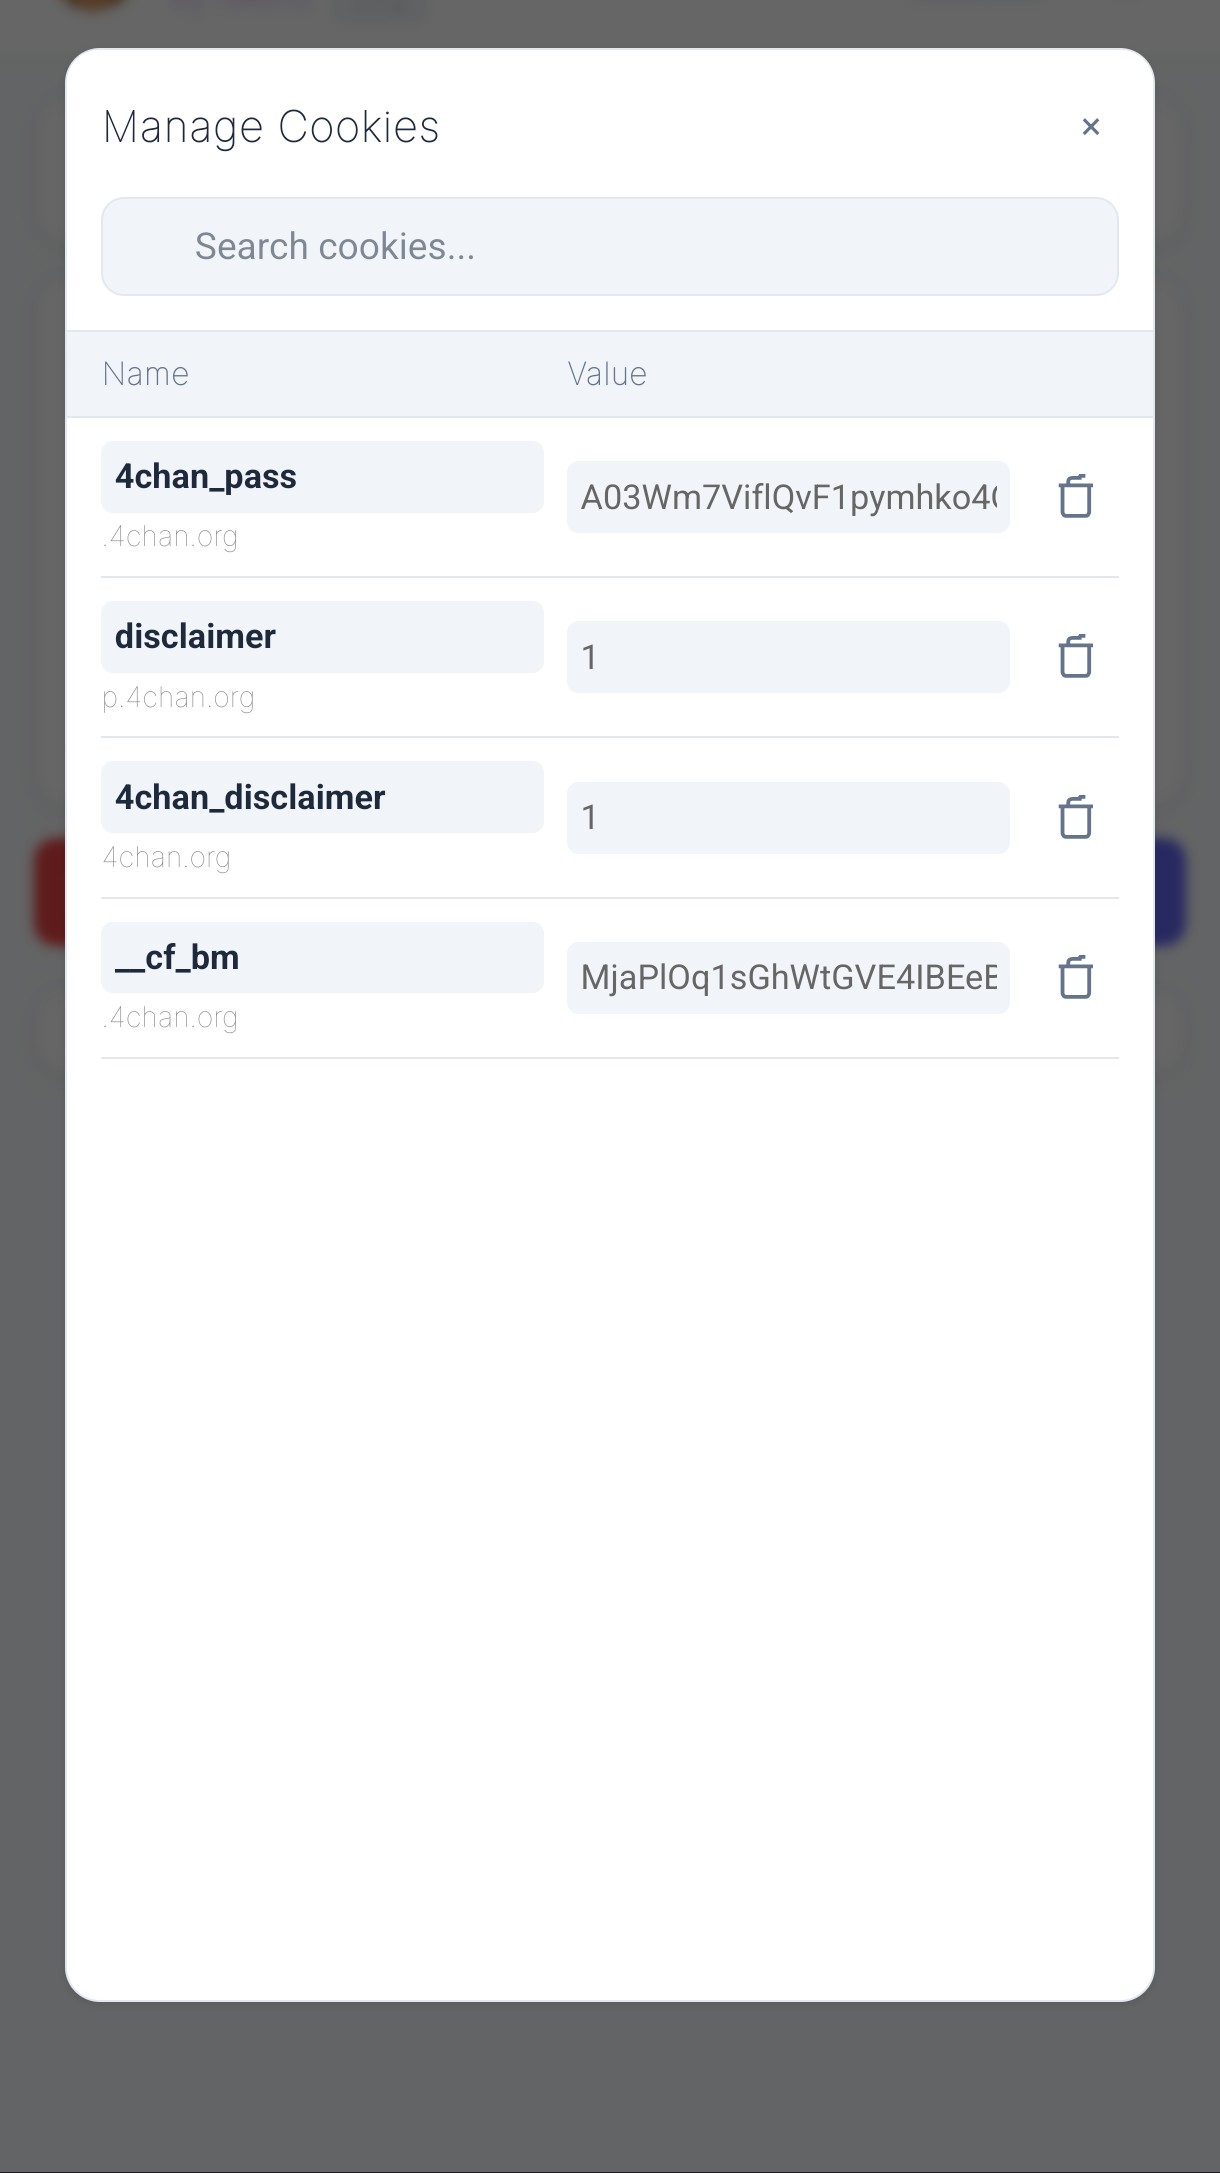This screenshot has width=1220, height=2173.
Task: Edit the disclaimer cookie value
Action: coord(788,657)
